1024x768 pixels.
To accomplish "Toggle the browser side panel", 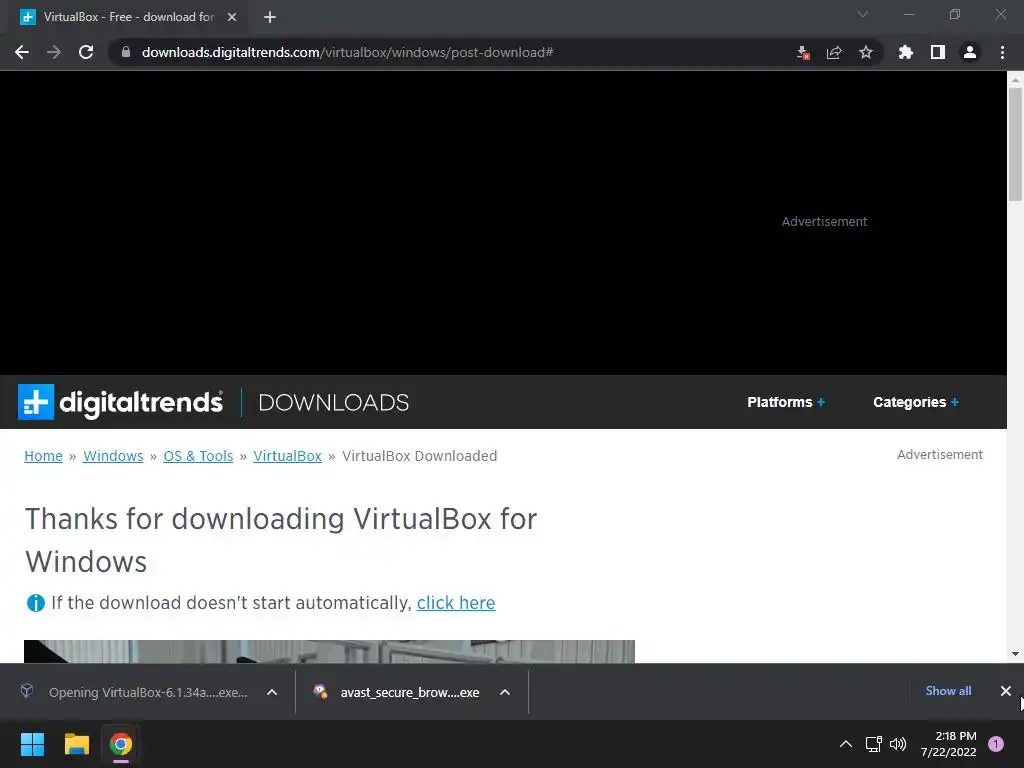I will tap(938, 52).
